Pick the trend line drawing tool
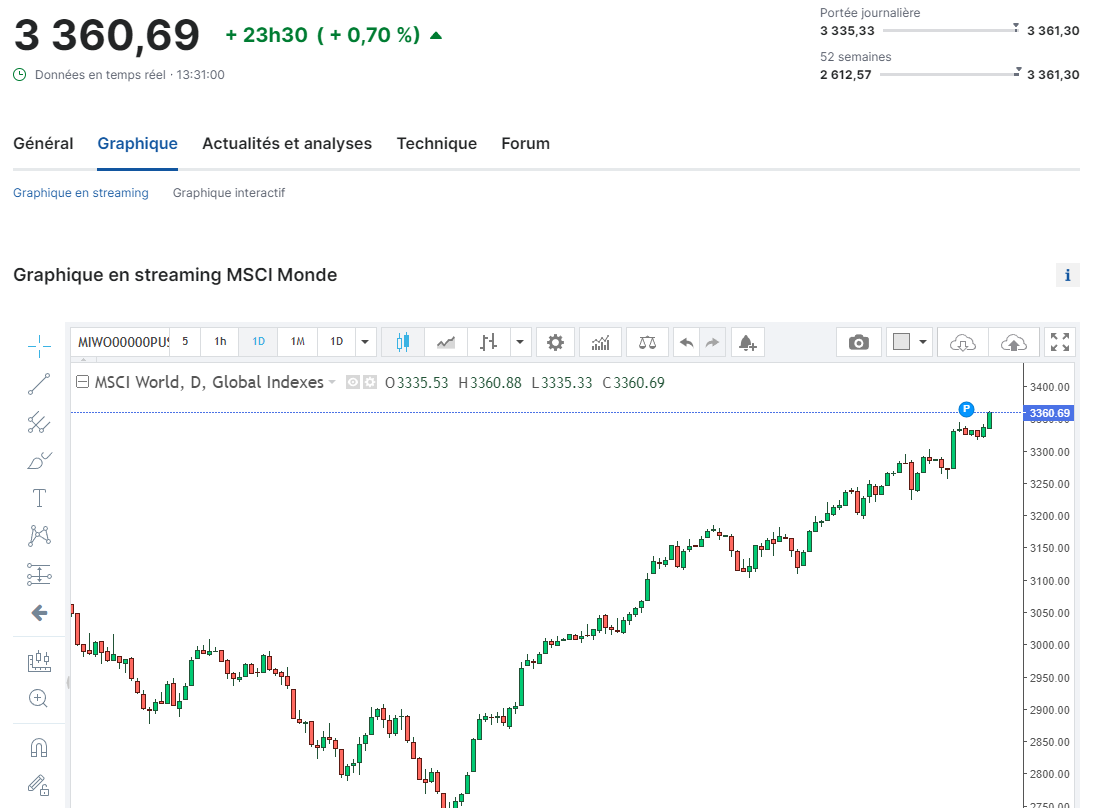The width and height of the screenshot is (1105, 808). pyautogui.click(x=39, y=384)
